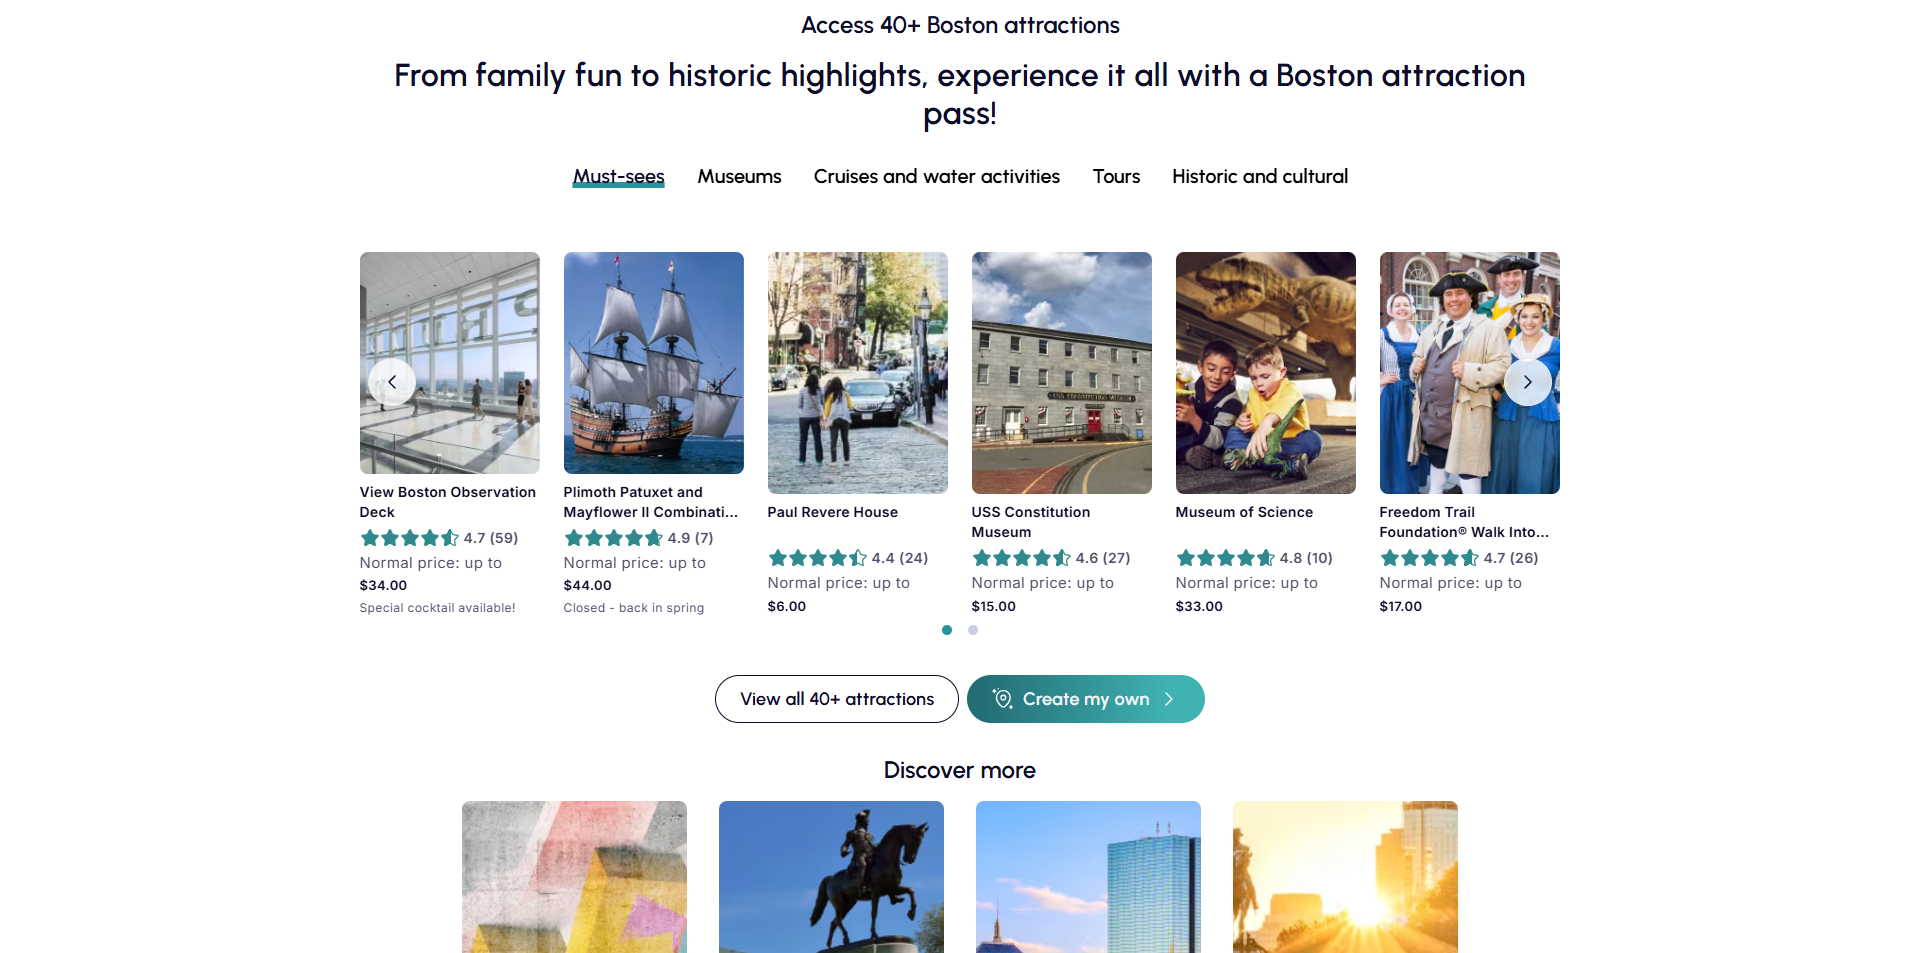Open the USS Constitution Museum title link
This screenshot has height=953, width=1920.
pos(1030,522)
